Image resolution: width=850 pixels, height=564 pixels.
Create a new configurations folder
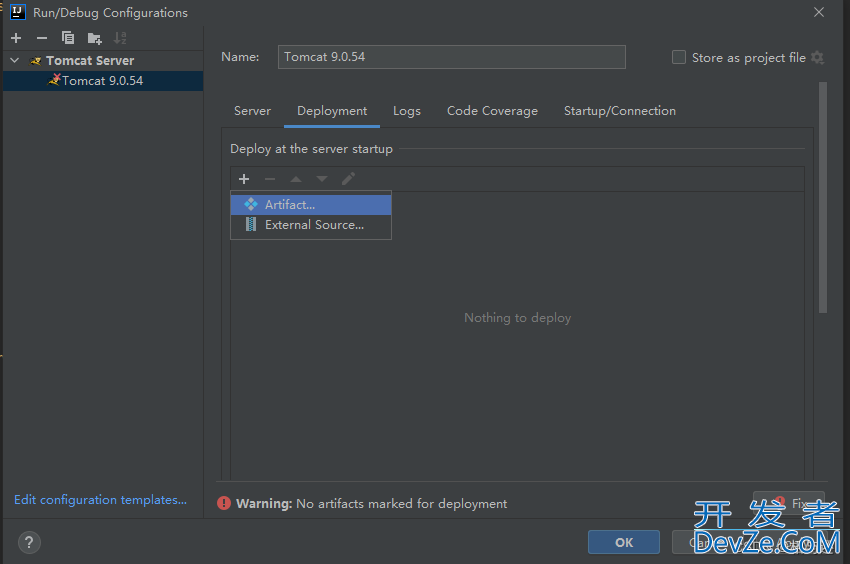click(94, 38)
